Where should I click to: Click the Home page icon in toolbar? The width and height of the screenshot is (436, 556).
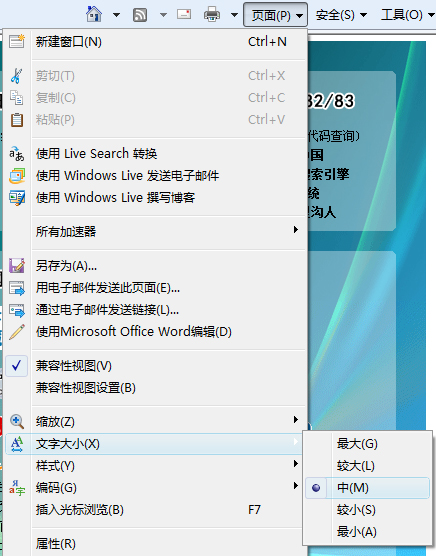pyautogui.click(x=94, y=15)
